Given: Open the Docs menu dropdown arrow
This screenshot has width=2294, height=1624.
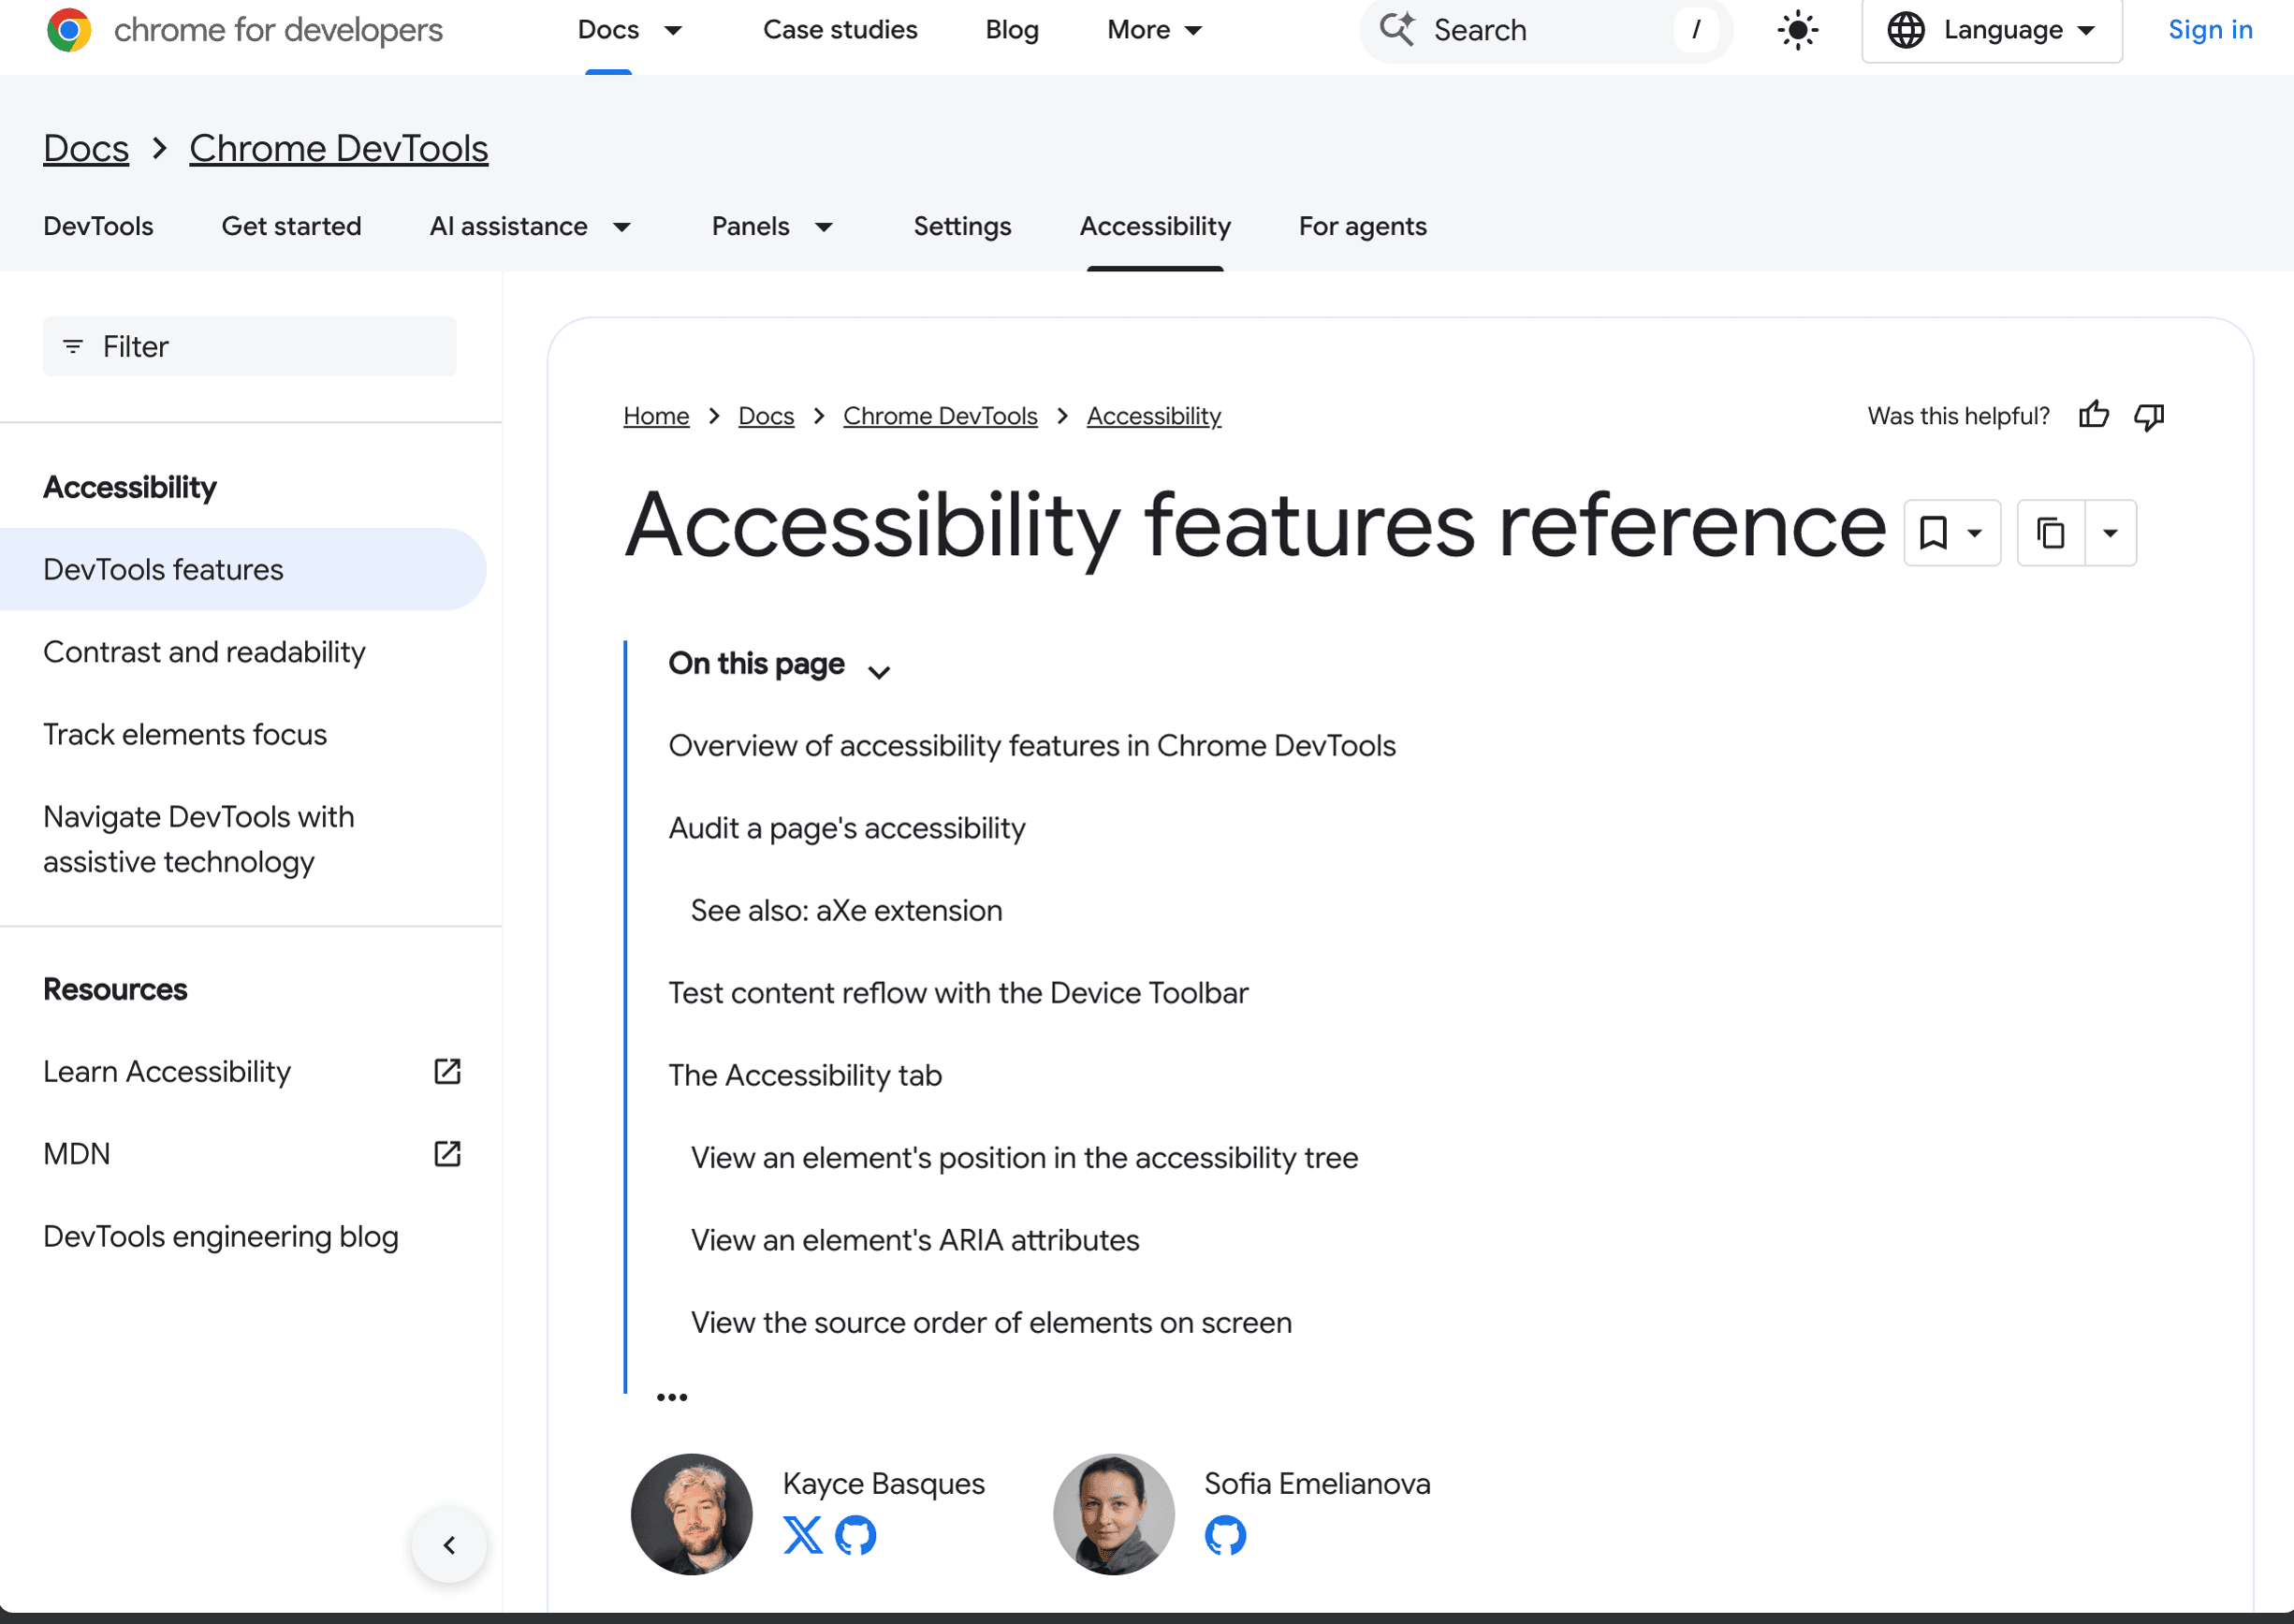Looking at the screenshot, I should point(673,30).
